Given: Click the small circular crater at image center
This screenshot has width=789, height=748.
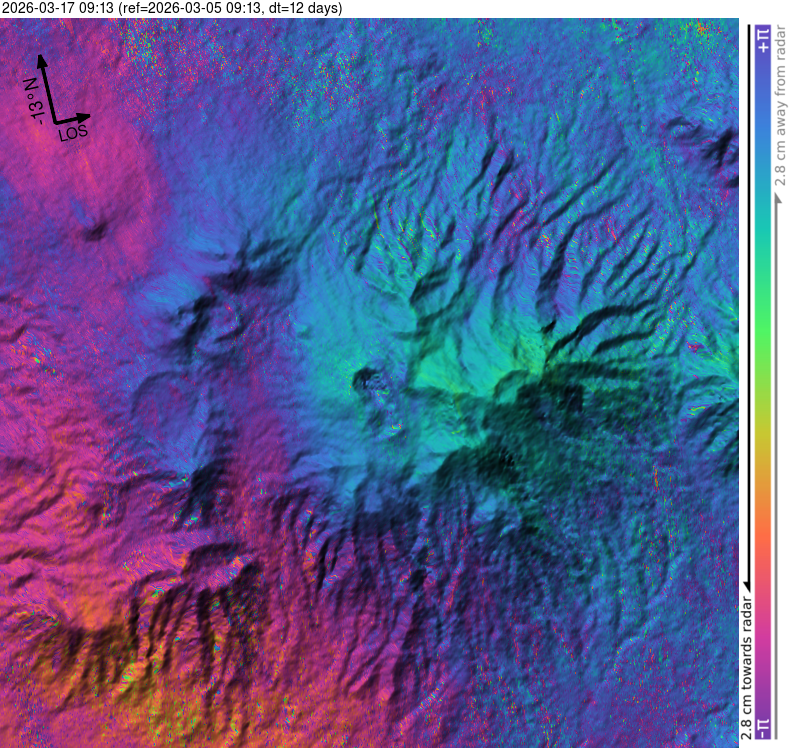Looking at the screenshot, I should pyautogui.click(x=365, y=380).
